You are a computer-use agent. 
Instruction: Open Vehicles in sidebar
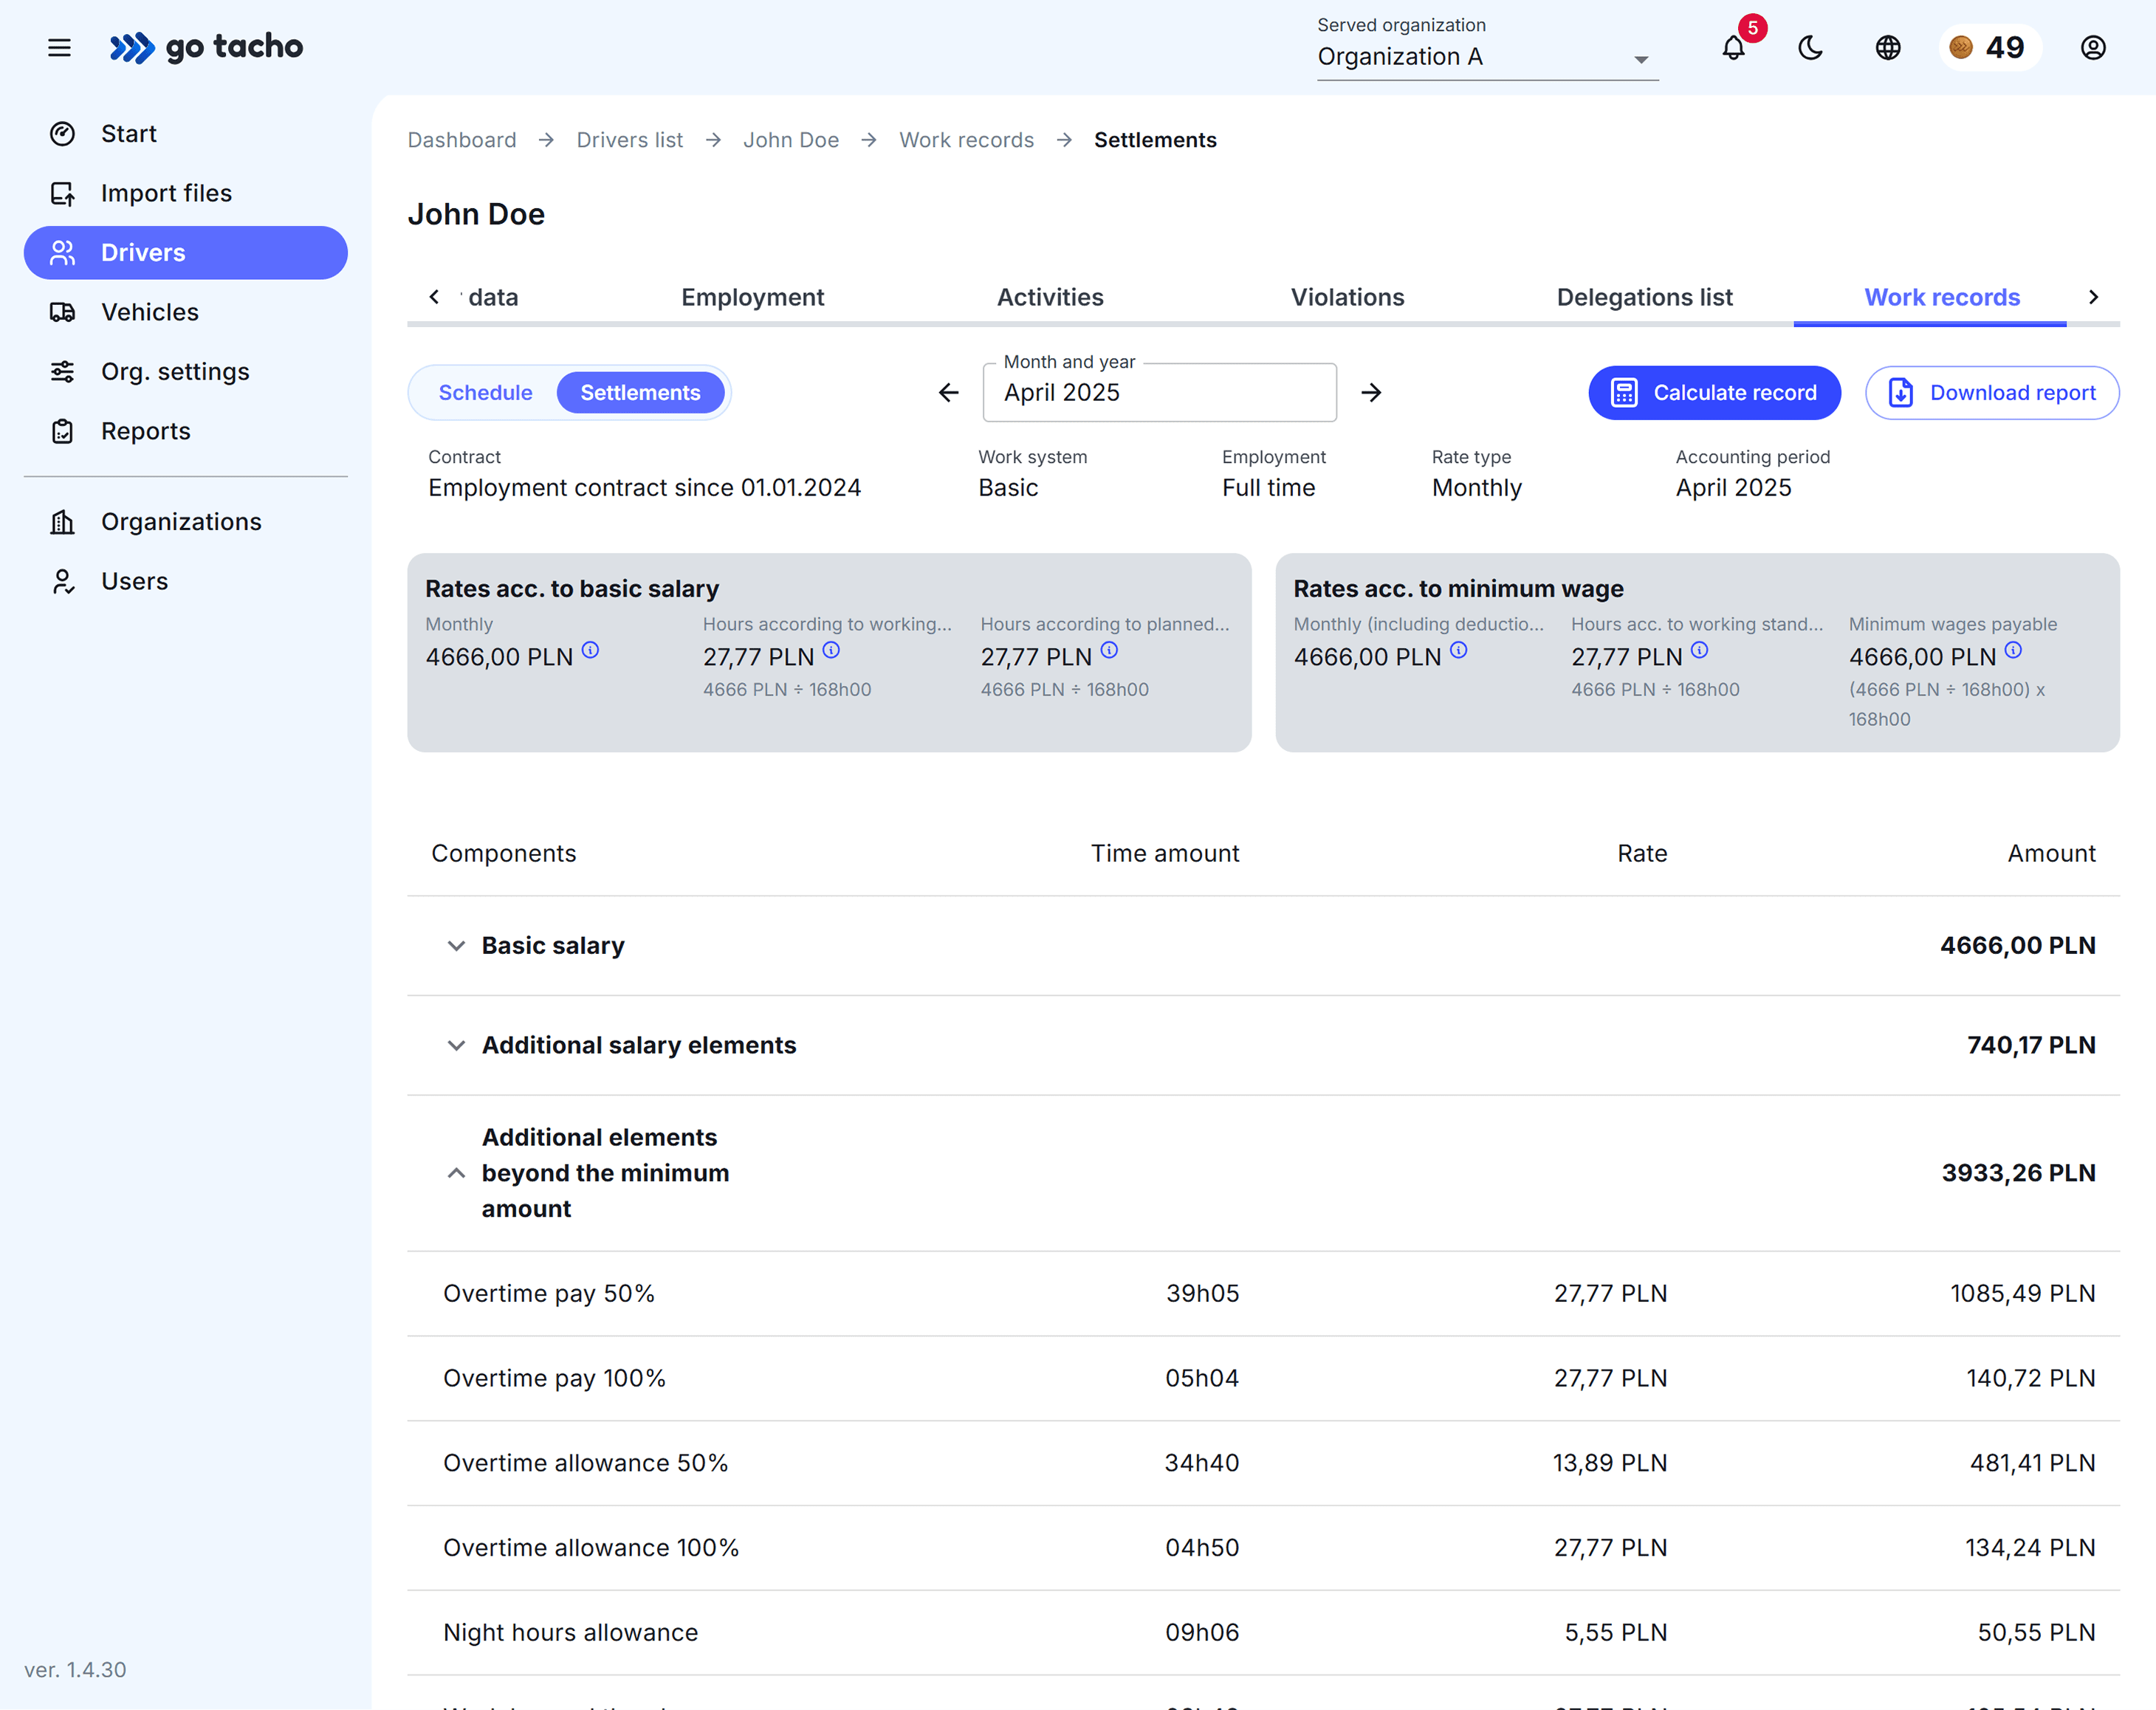point(186,312)
